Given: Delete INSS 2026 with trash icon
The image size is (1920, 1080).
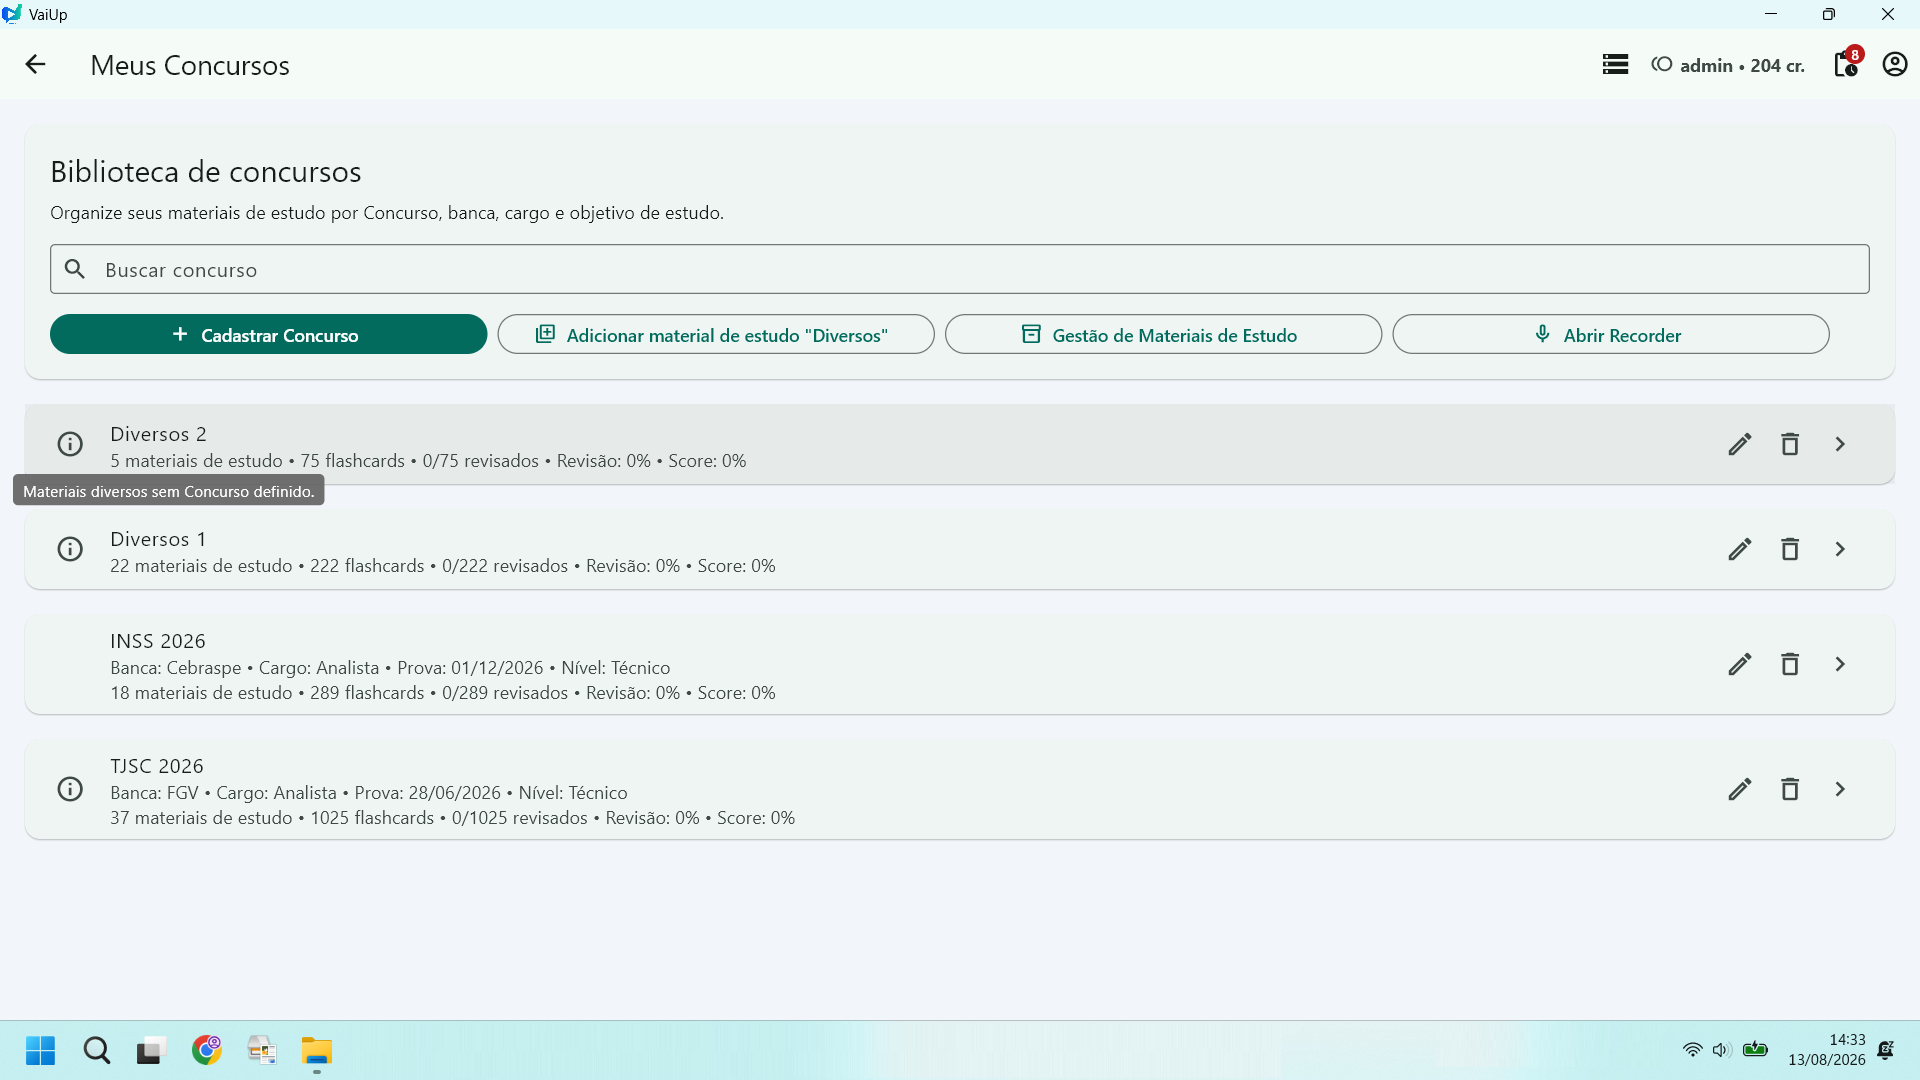Looking at the screenshot, I should click(x=1790, y=664).
